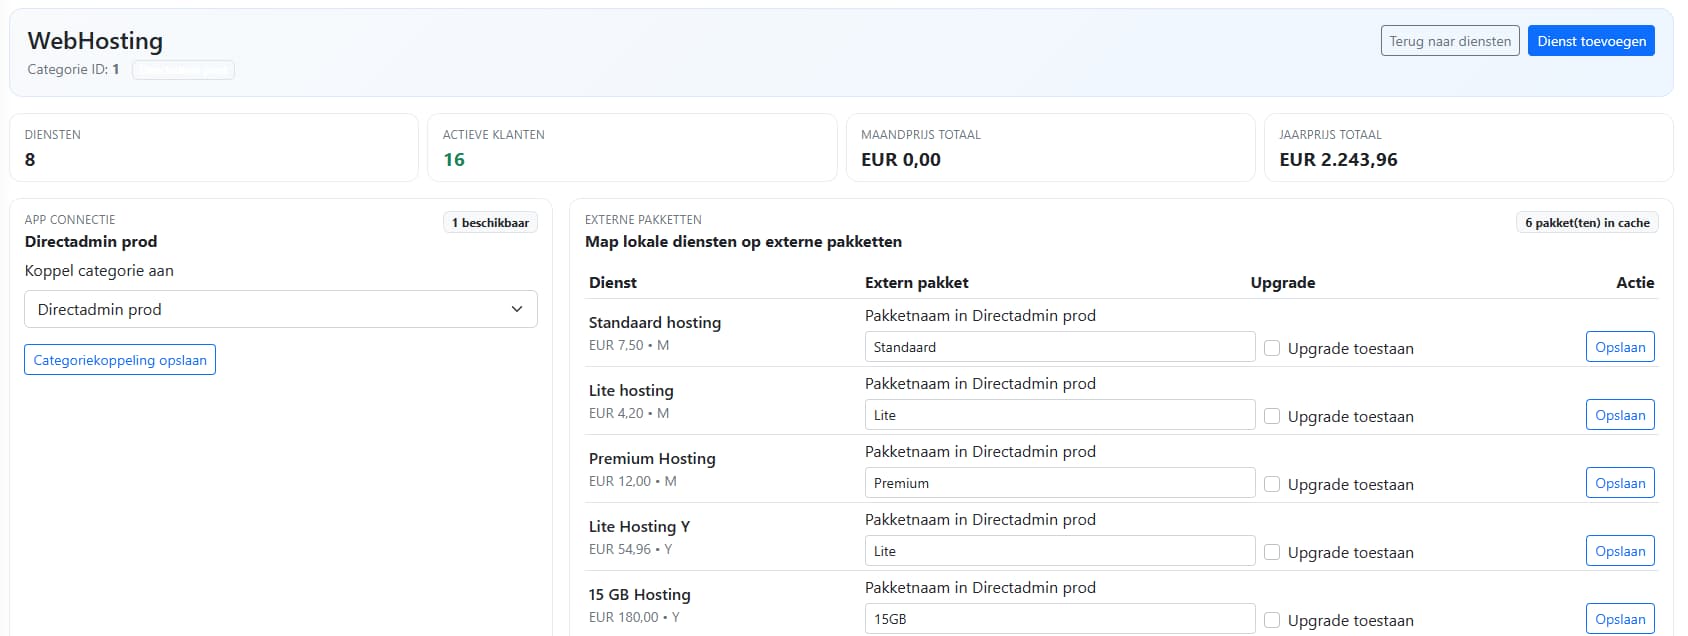This screenshot has width=1688, height=636.
Task: Click the '6 pakket(ten) in cache' badge
Action: pyautogui.click(x=1586, y=223)
